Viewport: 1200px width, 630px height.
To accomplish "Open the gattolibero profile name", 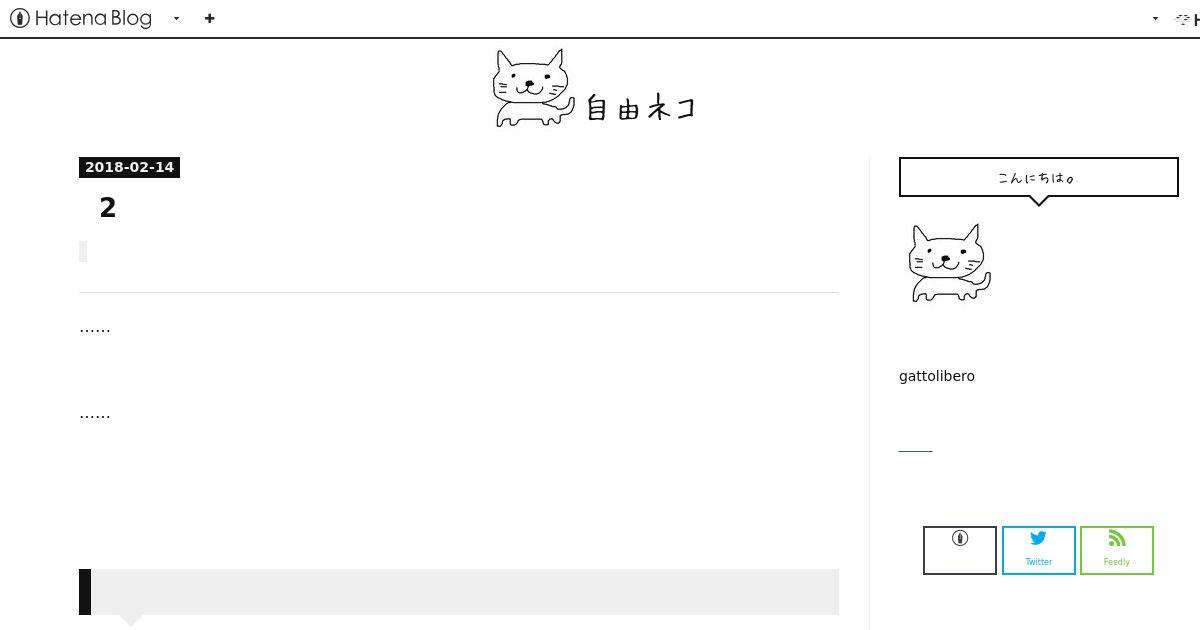I will [937, 376].
